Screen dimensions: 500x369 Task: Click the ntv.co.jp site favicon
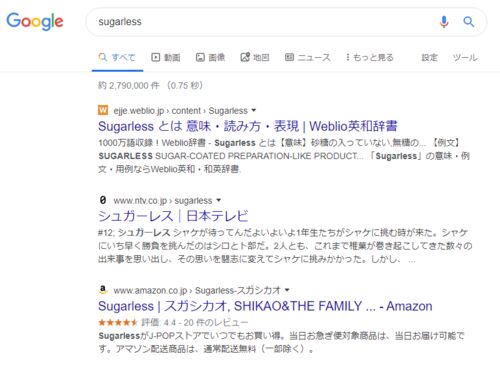click(103, 200)
